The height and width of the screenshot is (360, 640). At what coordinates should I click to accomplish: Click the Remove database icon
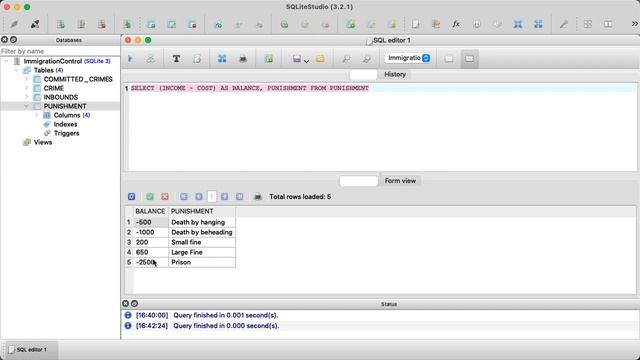[102, 24]
